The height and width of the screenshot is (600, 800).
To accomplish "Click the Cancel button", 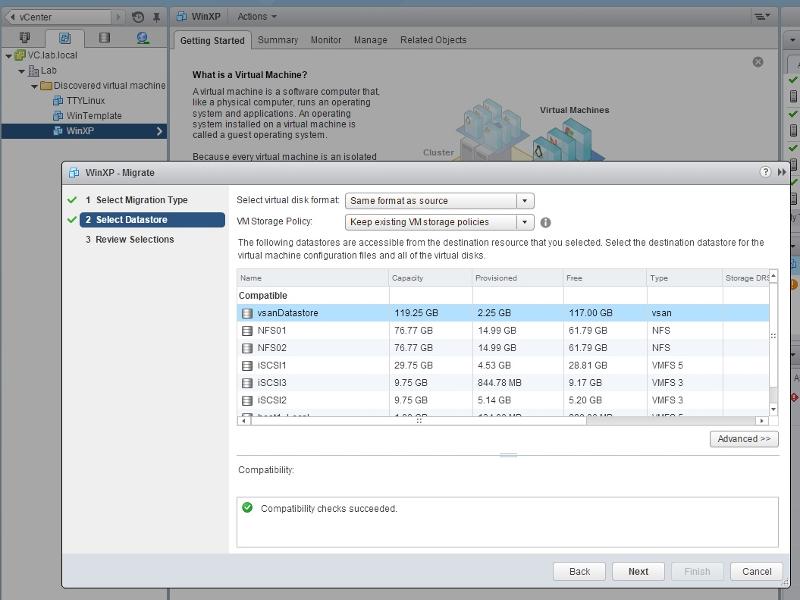I will (757, 571).
